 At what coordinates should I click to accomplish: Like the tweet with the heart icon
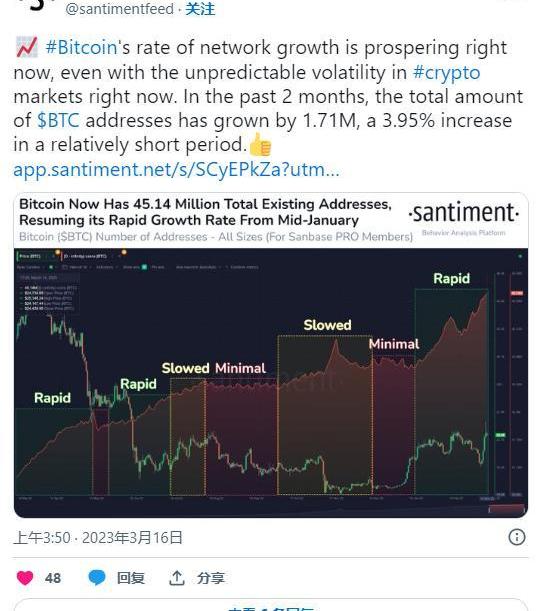click(x=25, y=578)
